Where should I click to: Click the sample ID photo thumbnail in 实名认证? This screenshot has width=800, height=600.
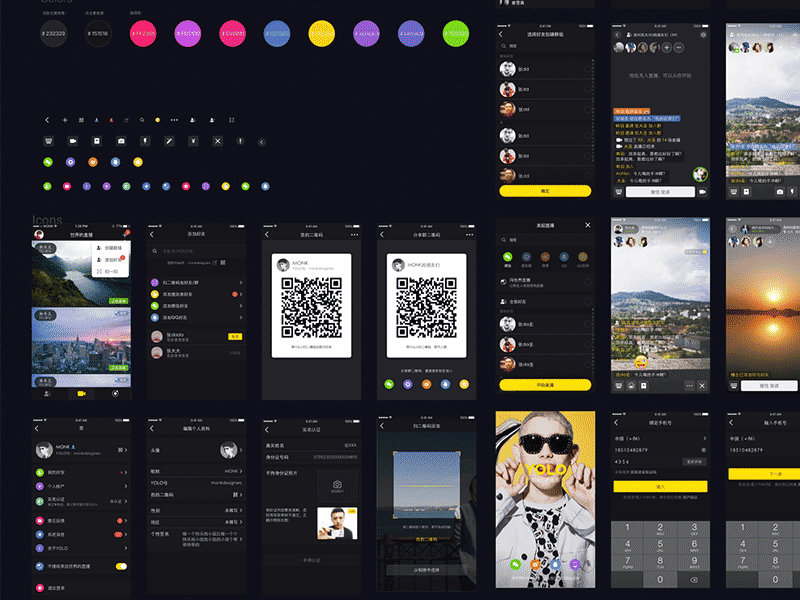click(337, 523)
